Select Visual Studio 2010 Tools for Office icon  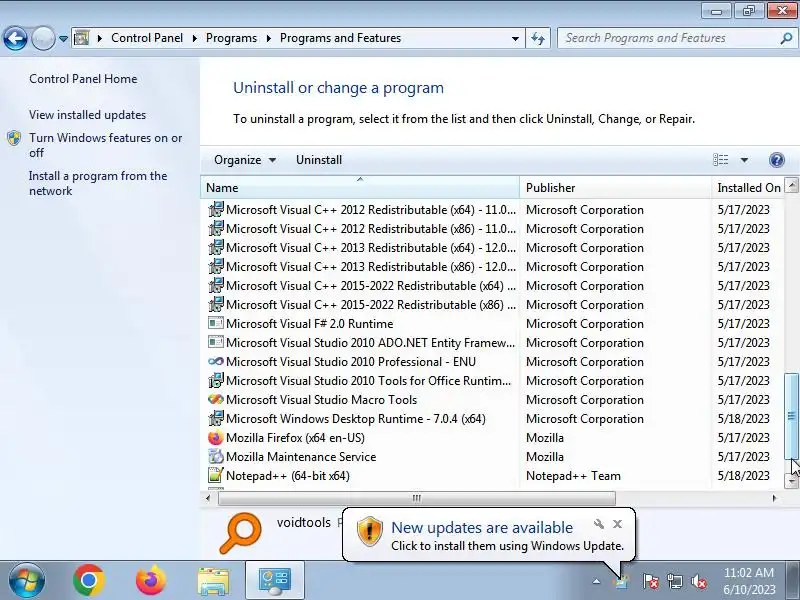click(x=216, y=380)
